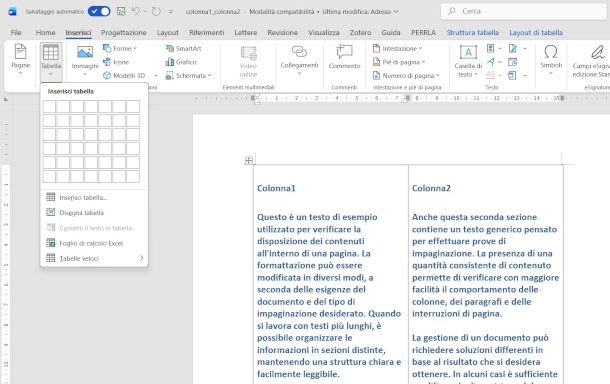Click the Object icon in Testo group

pyautogui.click(x=512, y=75)
